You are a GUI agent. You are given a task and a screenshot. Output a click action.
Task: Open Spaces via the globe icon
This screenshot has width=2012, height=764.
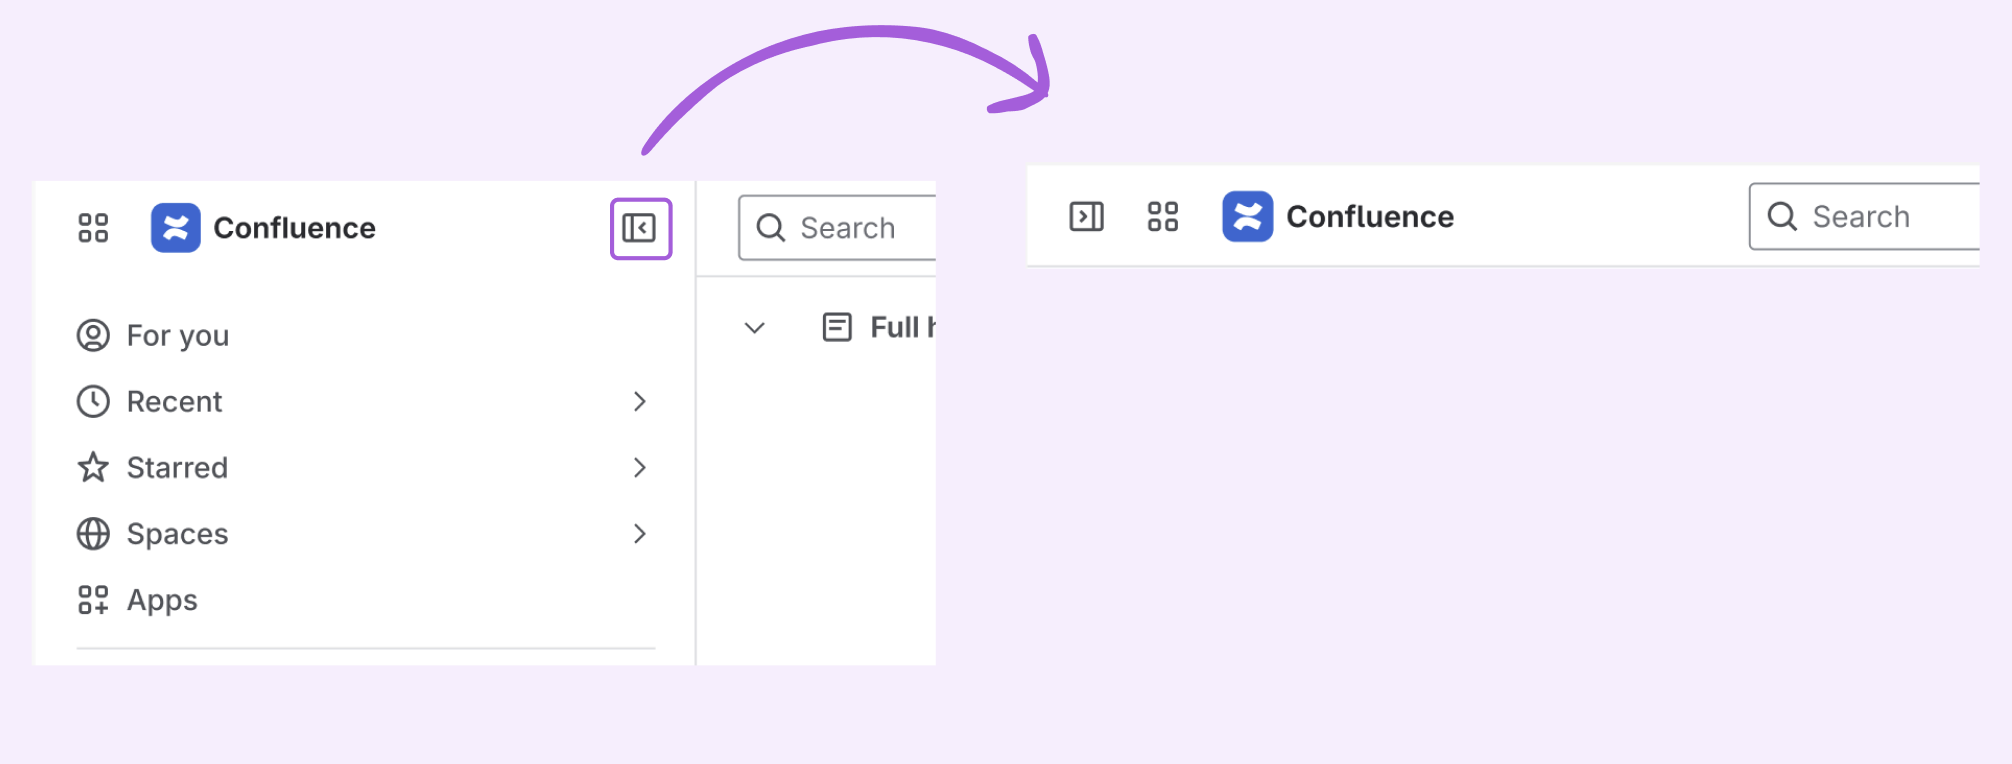93,534
